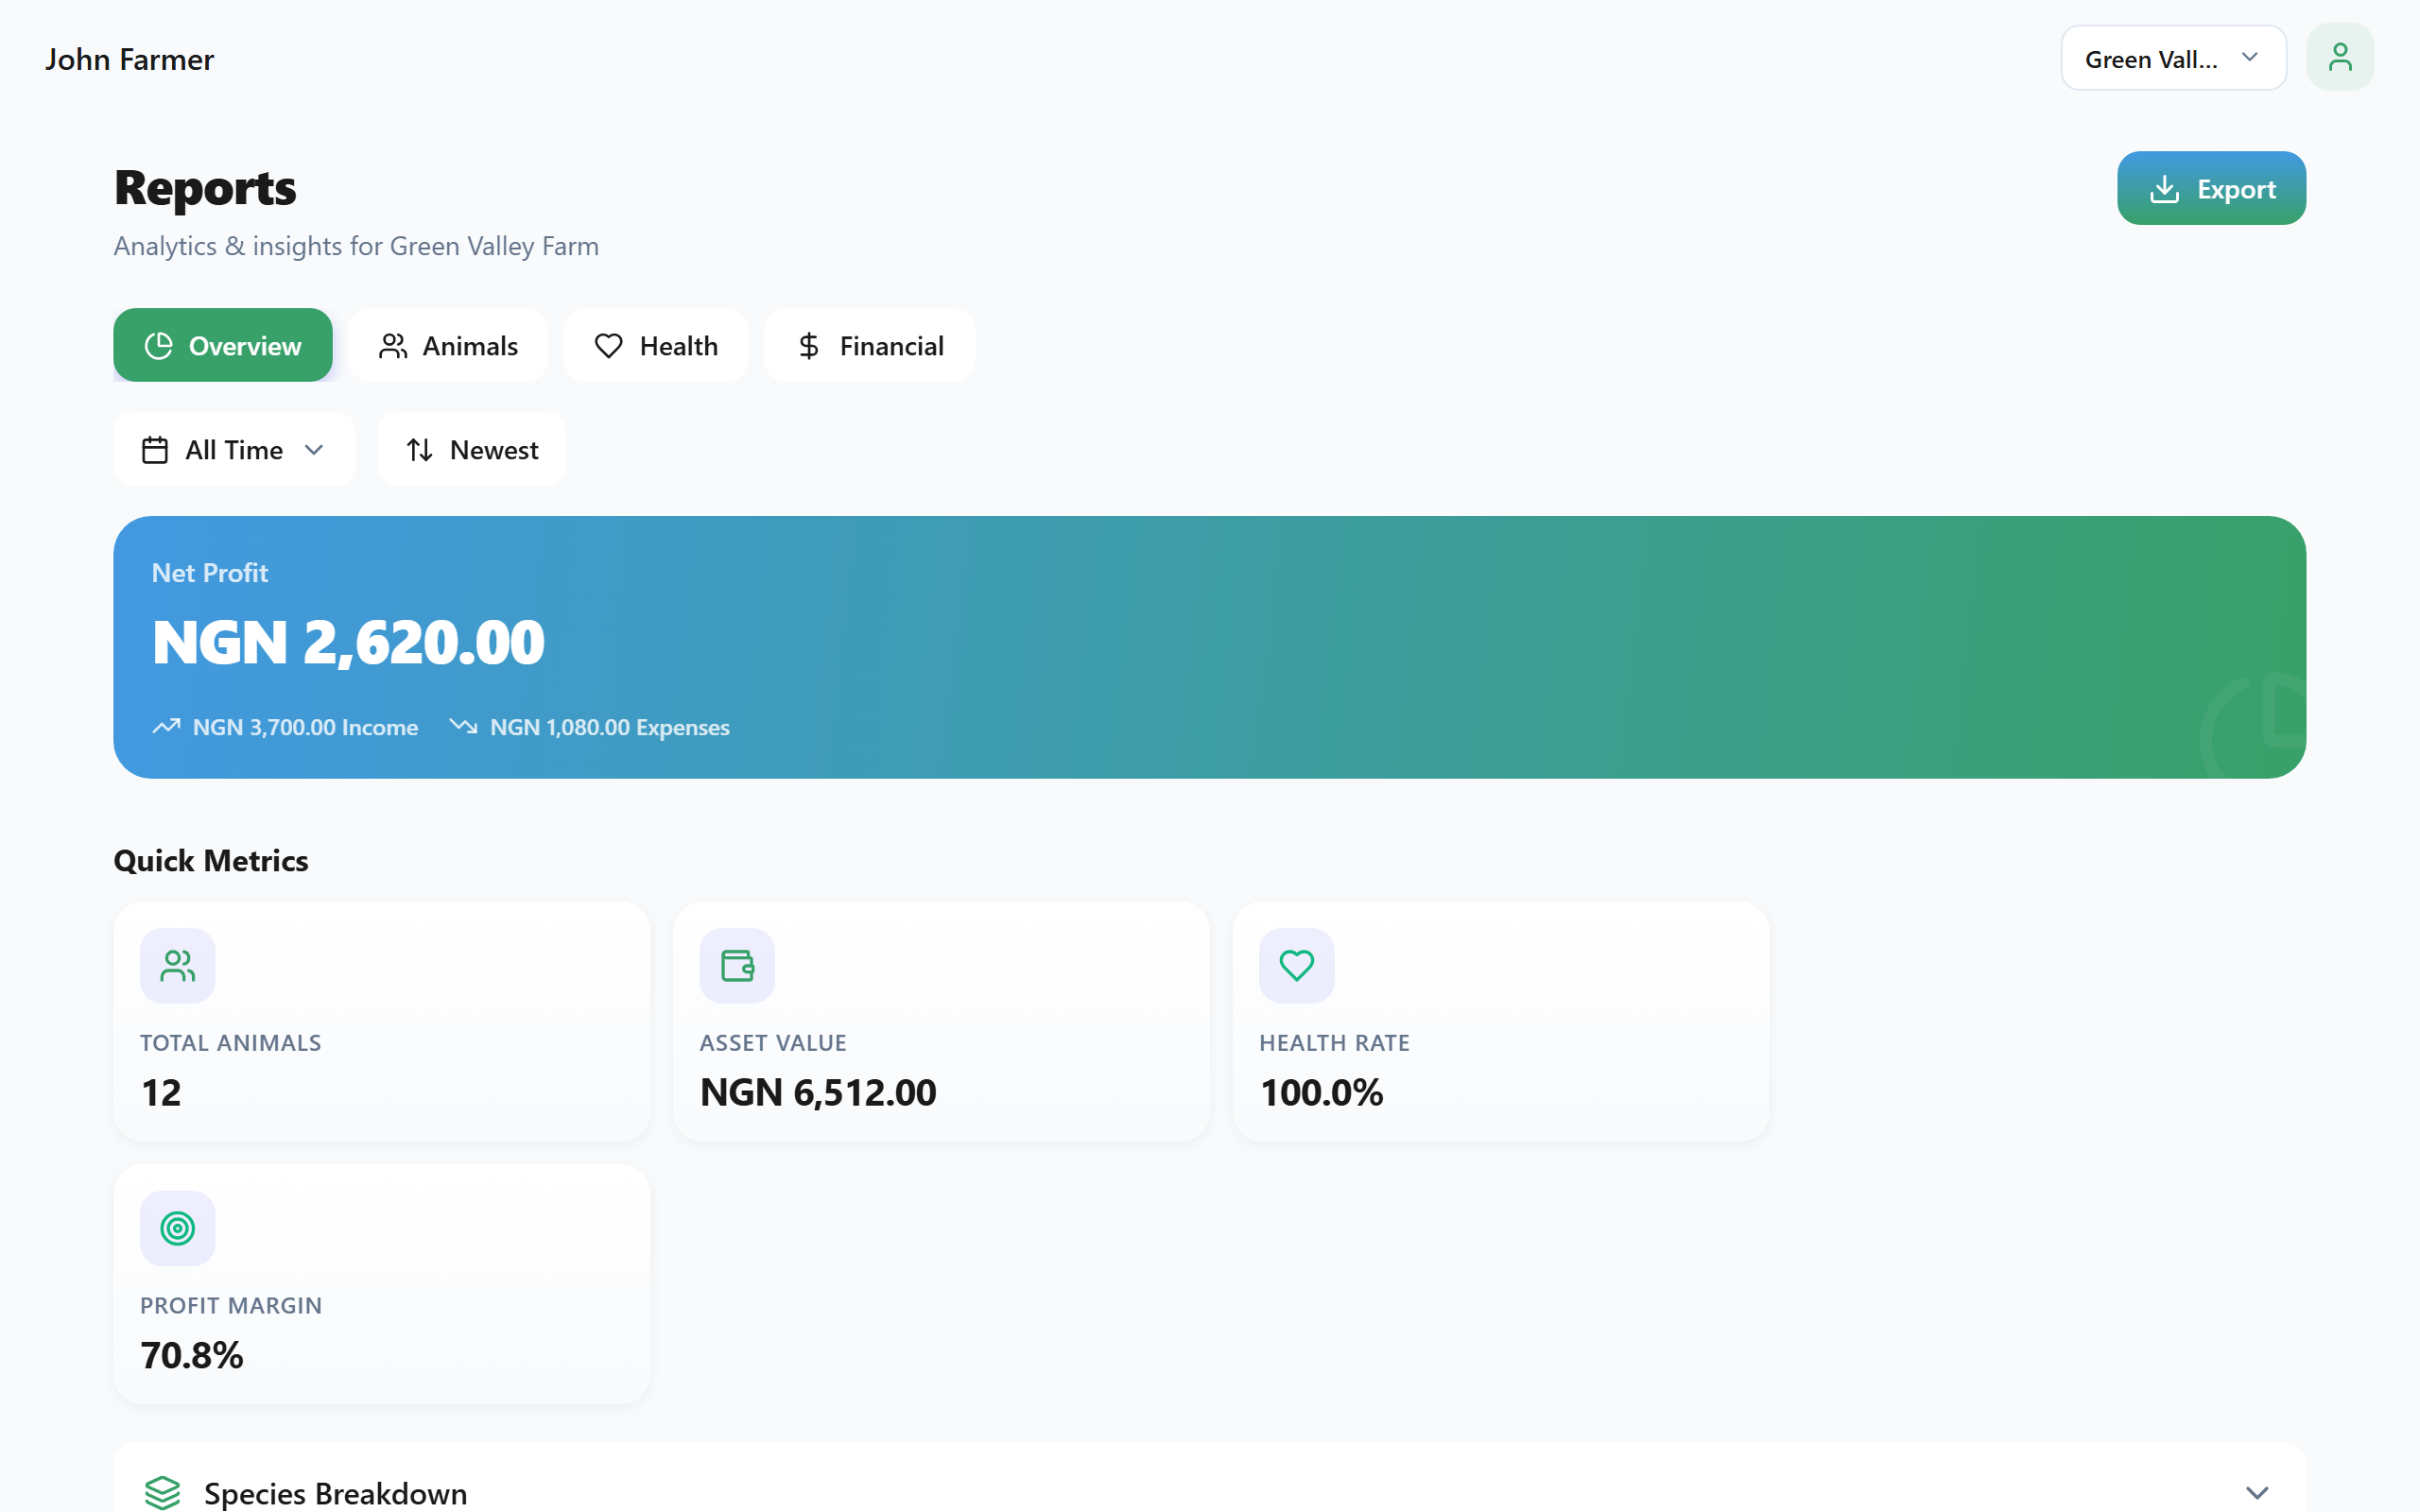Screen dimensions: 2420x1512
Task: Click the Animals people icon
Action: click(393, 346)
